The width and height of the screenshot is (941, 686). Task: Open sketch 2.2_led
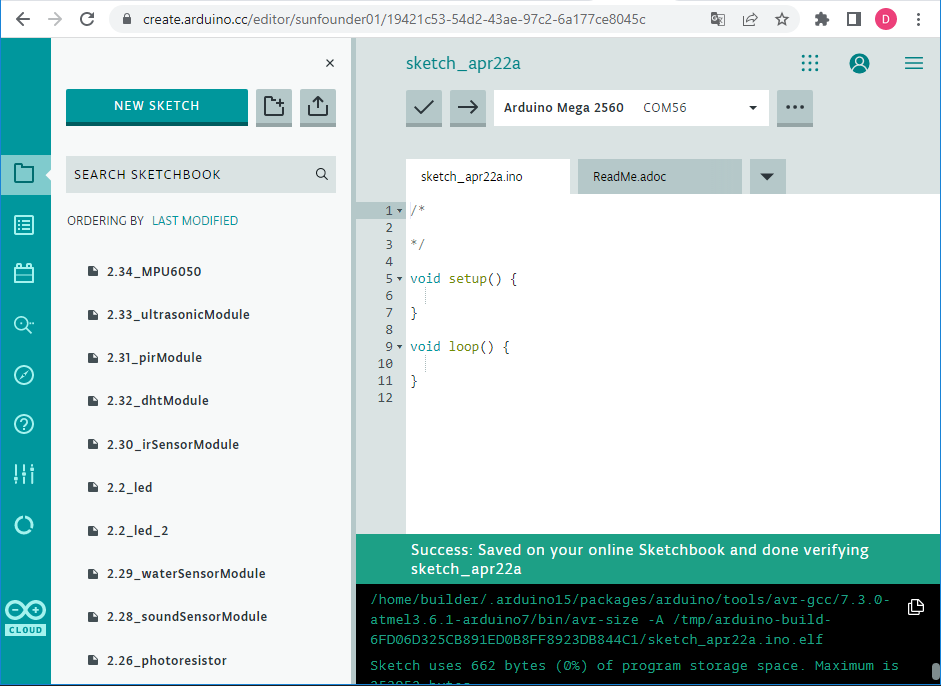tap(130, 487)
